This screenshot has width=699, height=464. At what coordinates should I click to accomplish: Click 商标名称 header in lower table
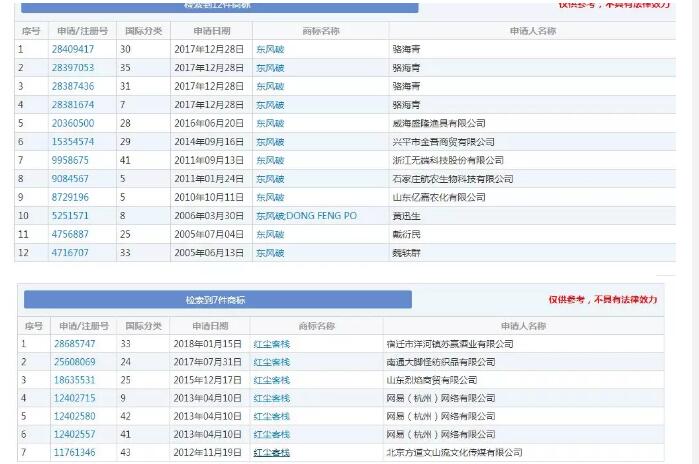[x=317, y=326]
